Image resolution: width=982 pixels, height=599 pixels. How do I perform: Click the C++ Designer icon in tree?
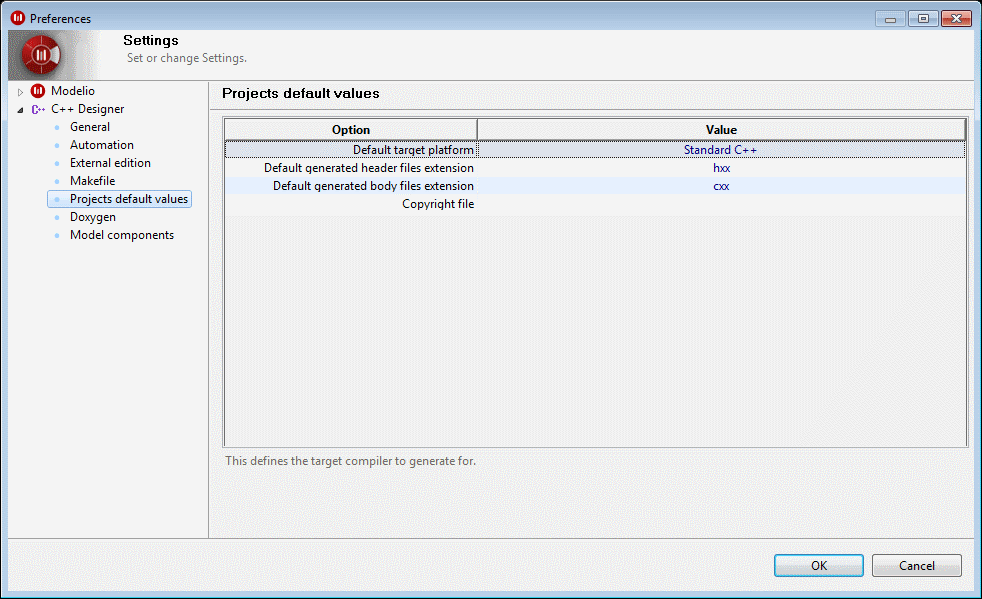38,109
